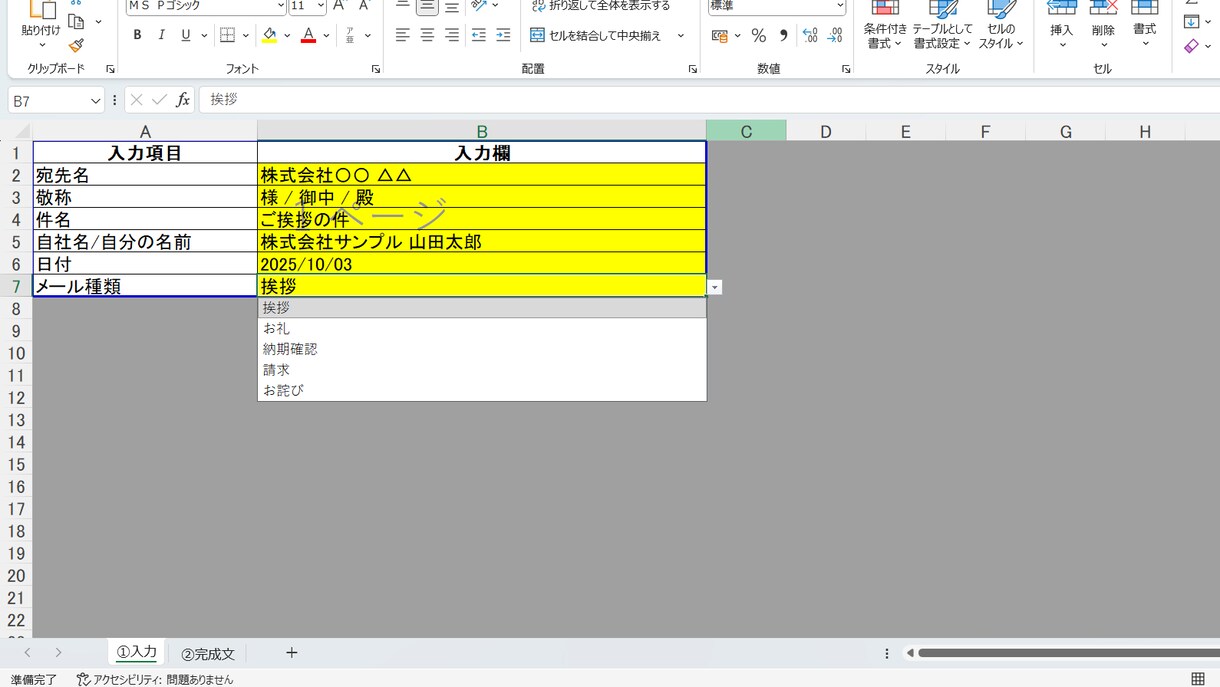Select cell with 株式会社サンプル 山田太郎
This screenshot has height=687, width=1220.
tap(482, 242)
